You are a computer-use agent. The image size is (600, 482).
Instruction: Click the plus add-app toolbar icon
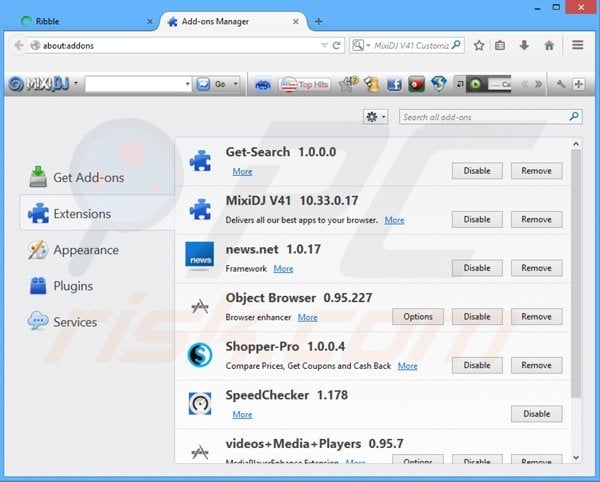click(579, 84)
